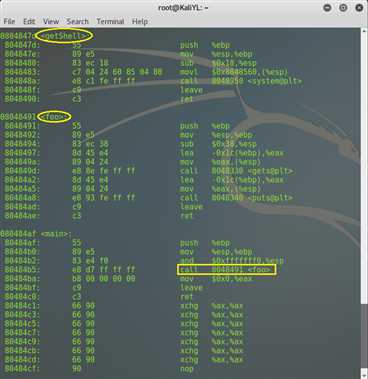Click the window title root@KaliYL
This screenshot has width=368, height=379.
(x=183, y=7)
